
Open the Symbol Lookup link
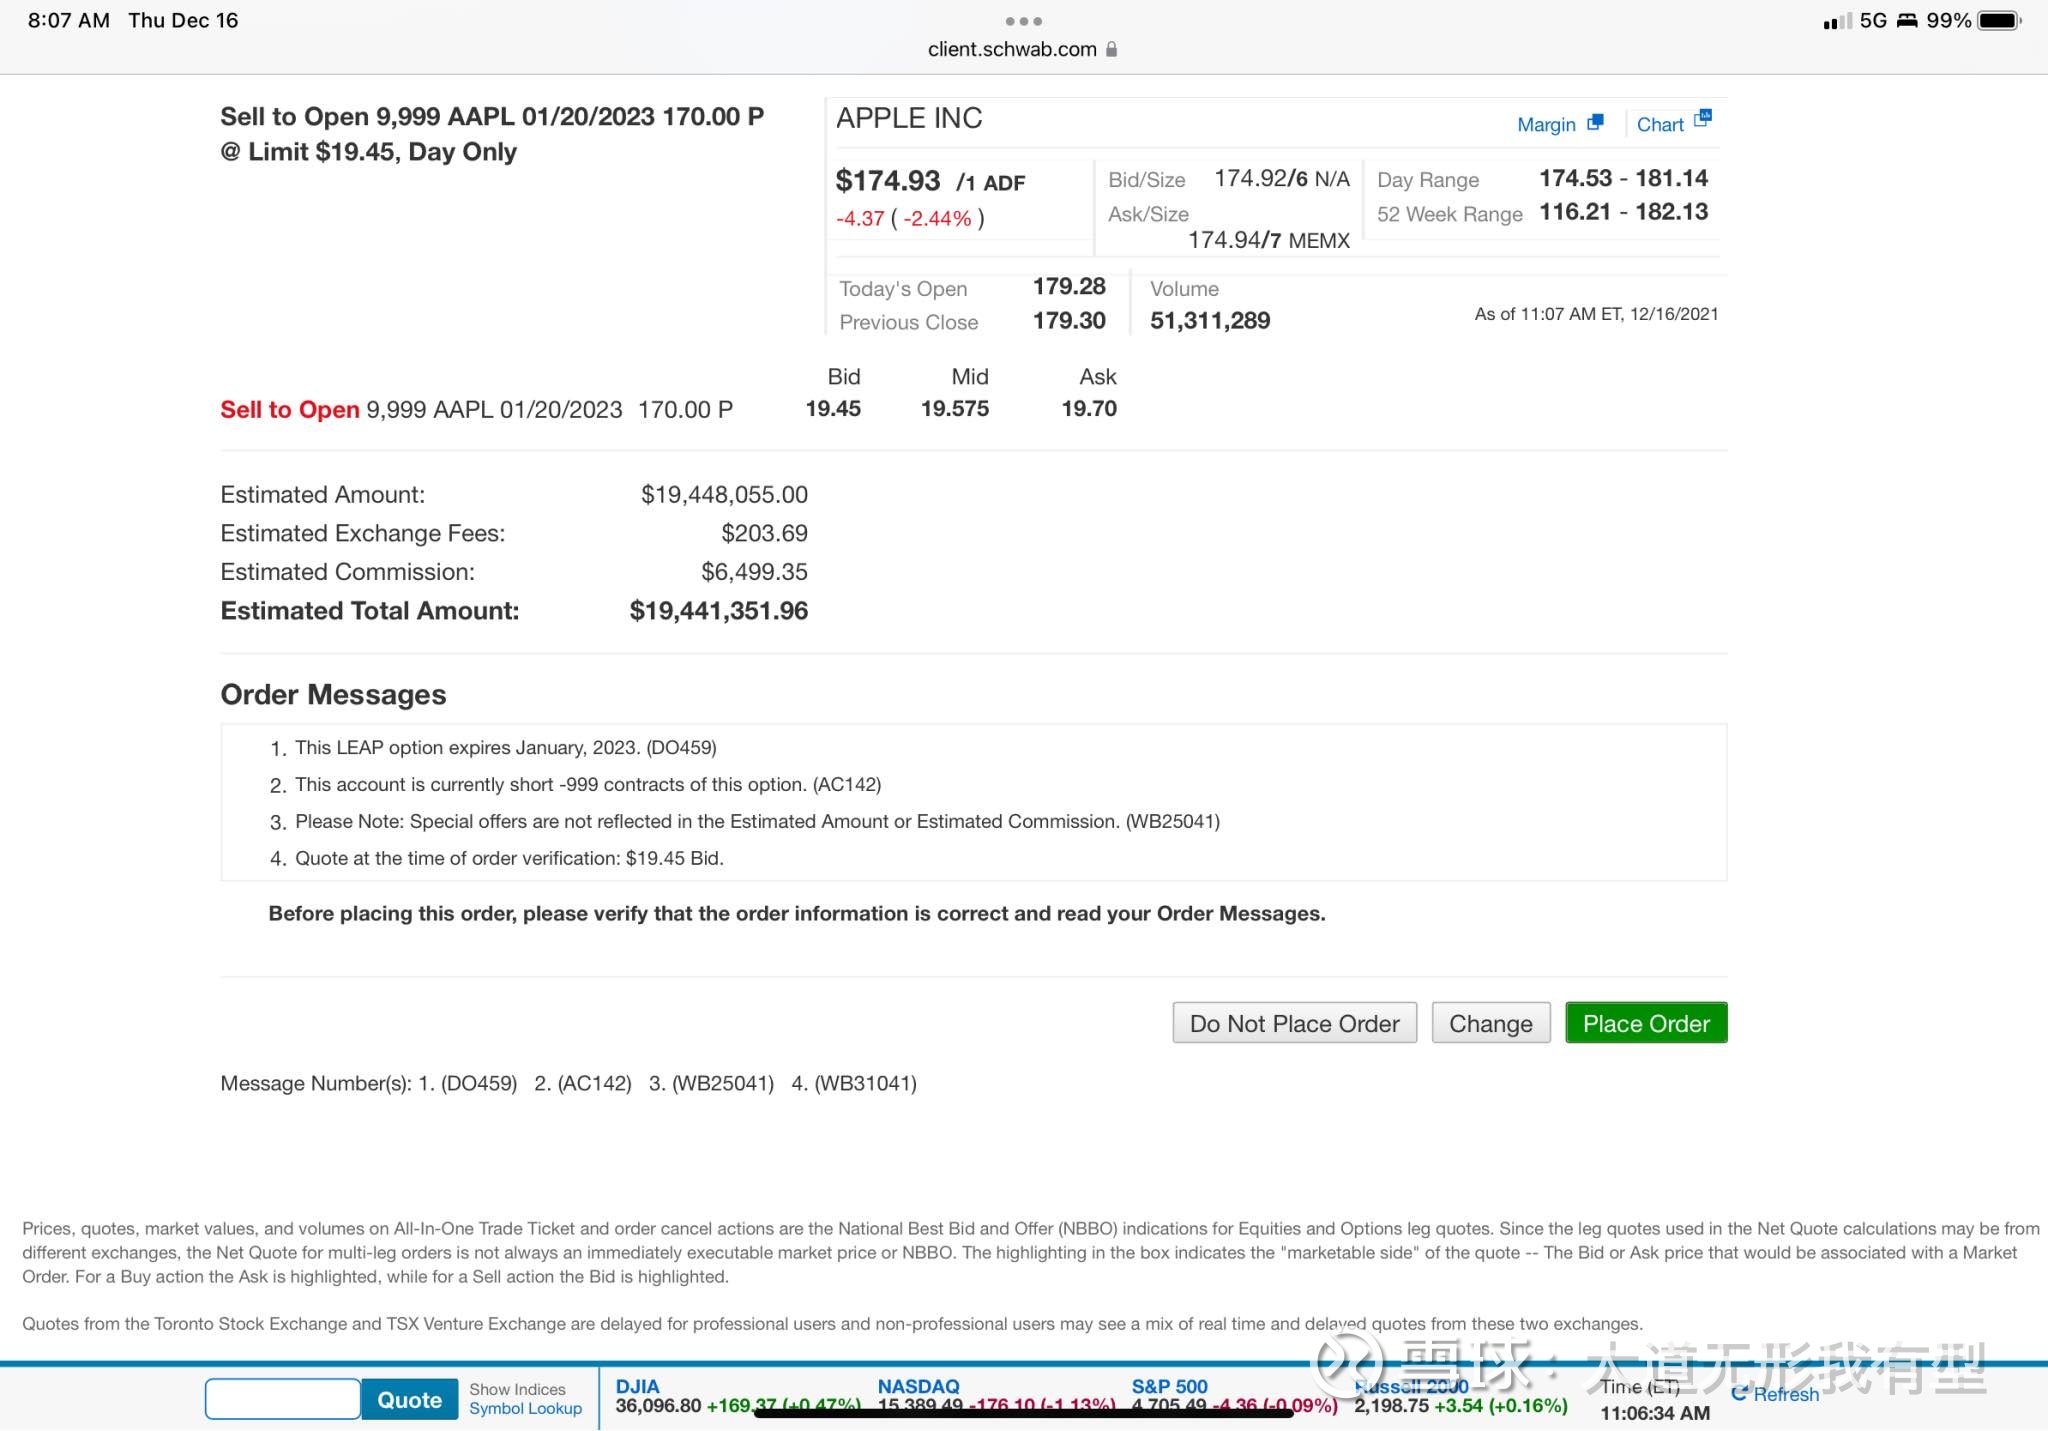click(x=525, y=1408)
